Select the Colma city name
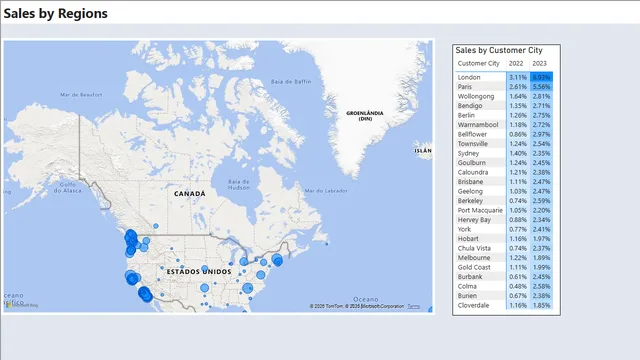Image resolution: width=640 pixels, height=360 pixels. click(467, 286)
